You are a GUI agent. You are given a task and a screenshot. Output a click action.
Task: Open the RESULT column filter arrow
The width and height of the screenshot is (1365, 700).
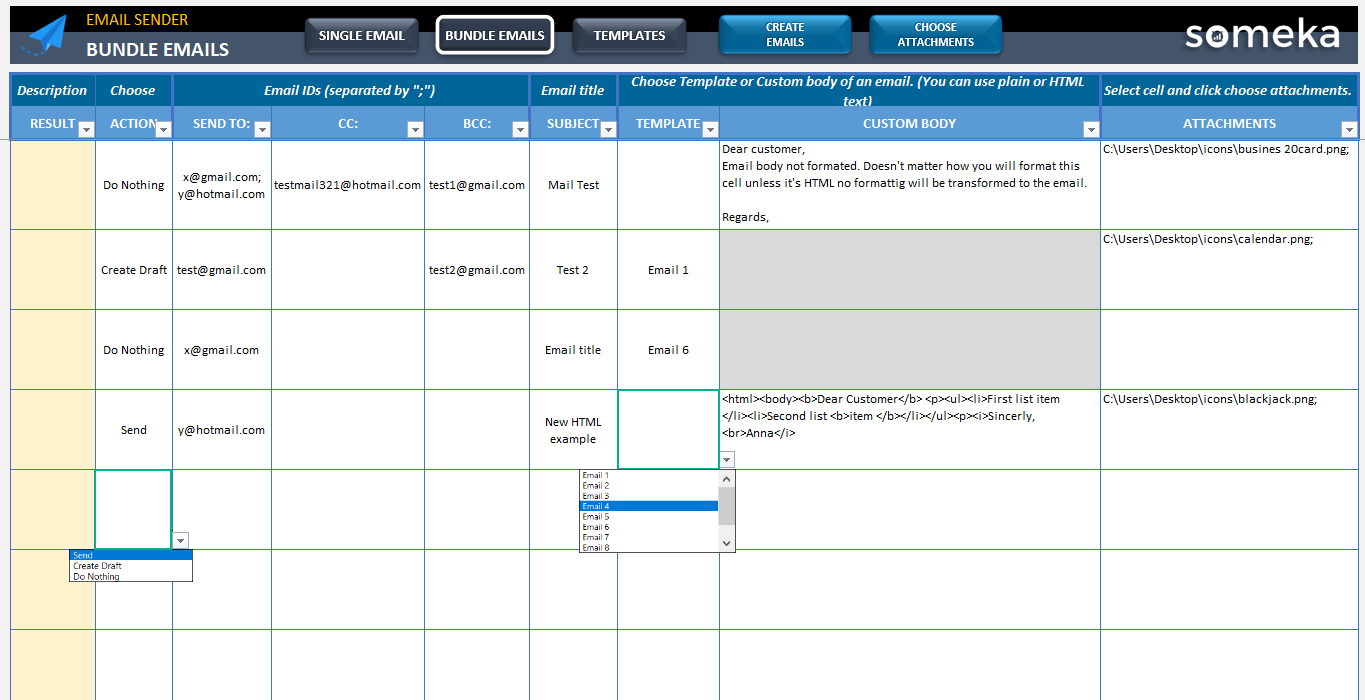[x=86, y=129]
